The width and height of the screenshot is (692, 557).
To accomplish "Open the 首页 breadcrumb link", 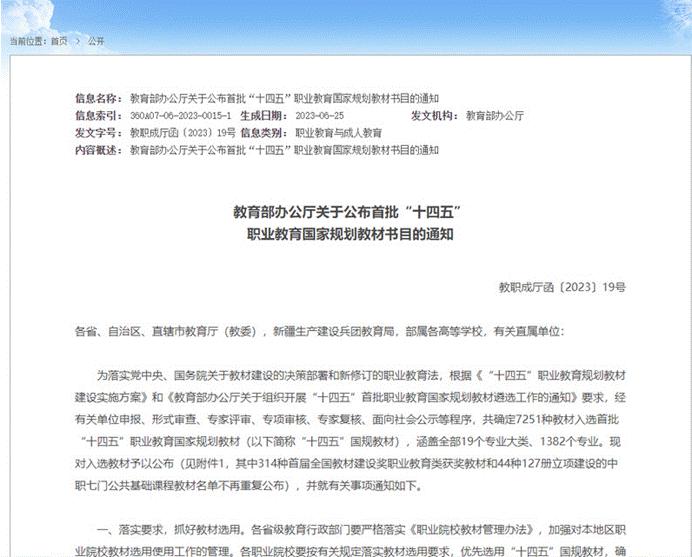I will click(x=59, y=41).
